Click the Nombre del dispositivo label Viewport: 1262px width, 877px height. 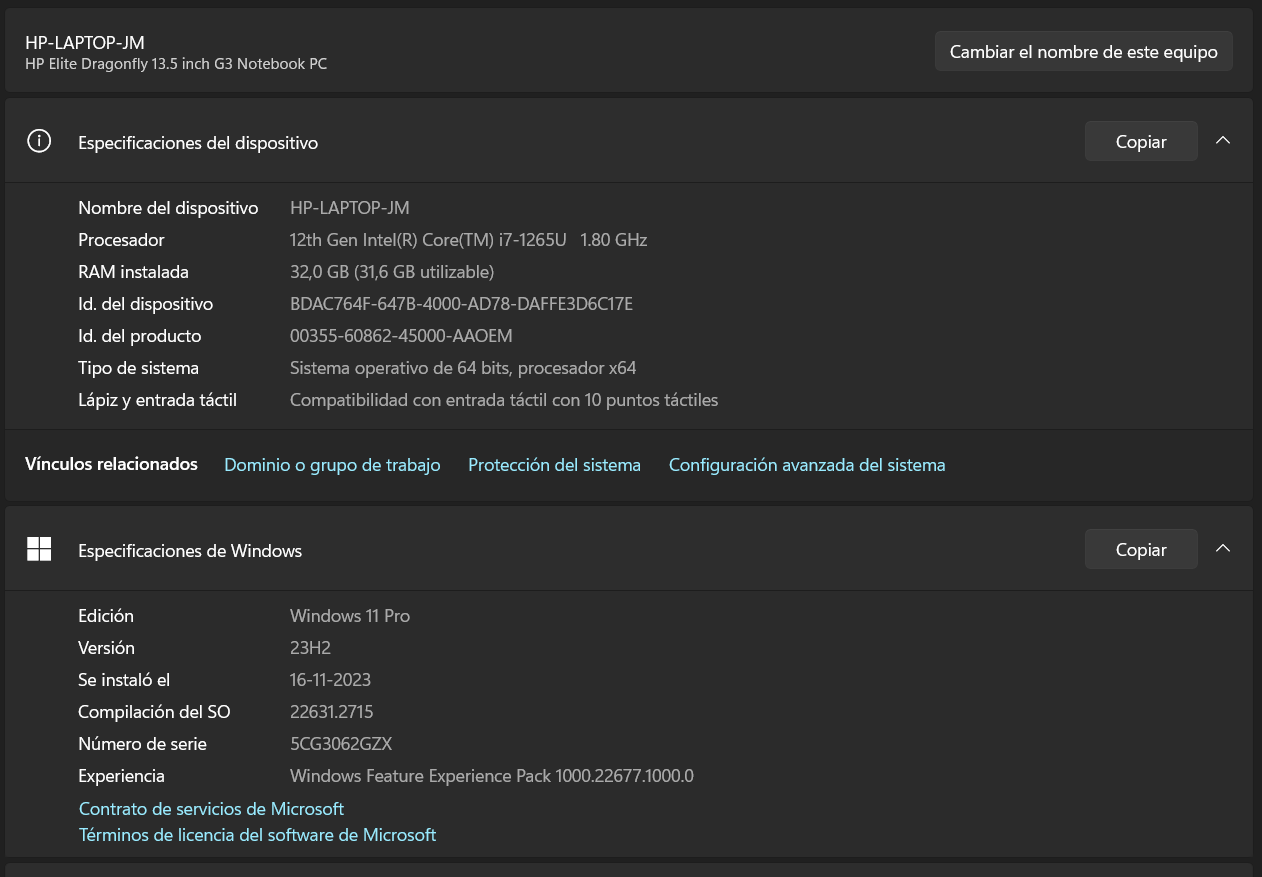168,208
